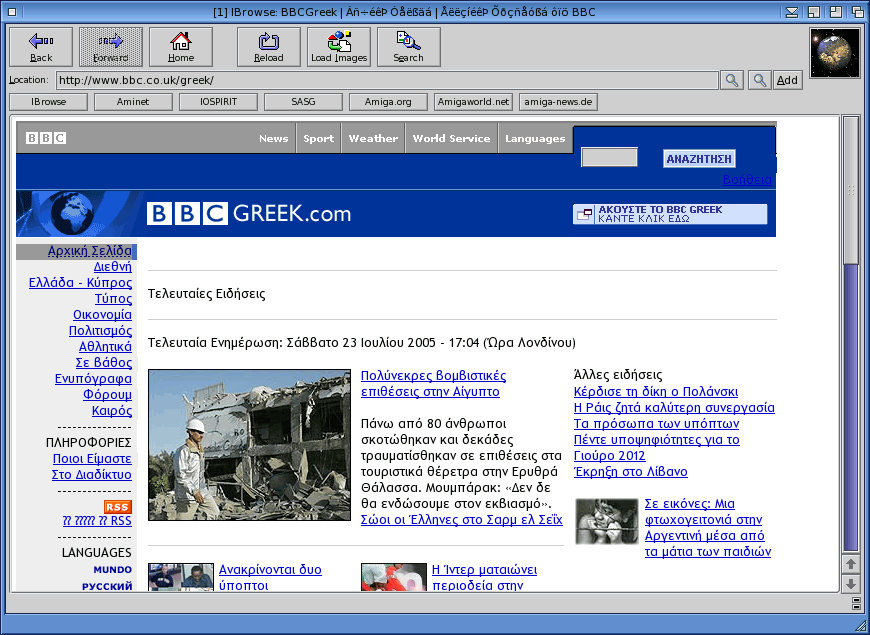Click the Load Images toolbar button

pos(339,47)
